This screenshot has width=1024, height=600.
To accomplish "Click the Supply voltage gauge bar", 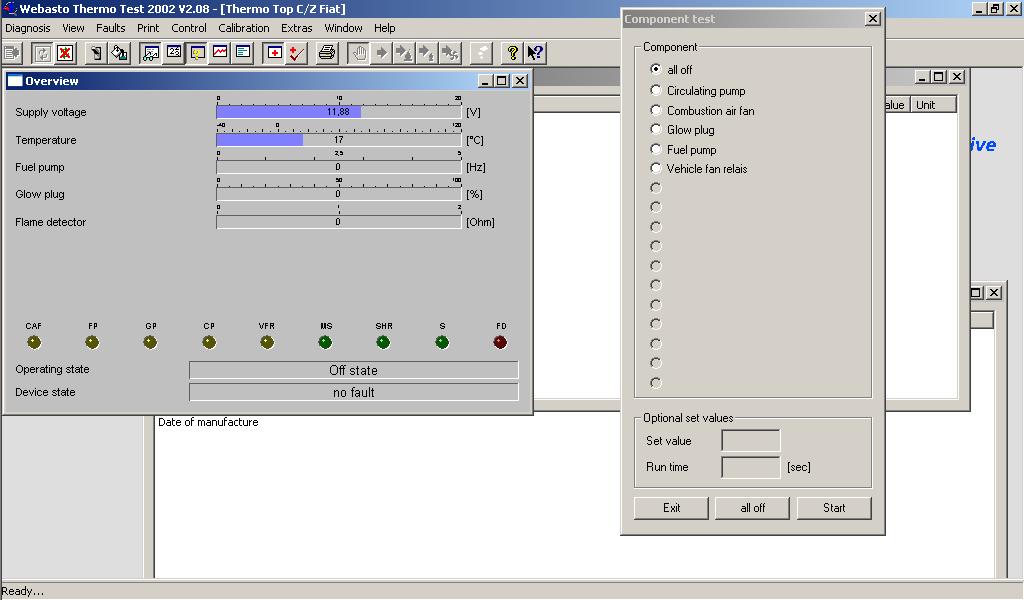I will tap(338, 112).
